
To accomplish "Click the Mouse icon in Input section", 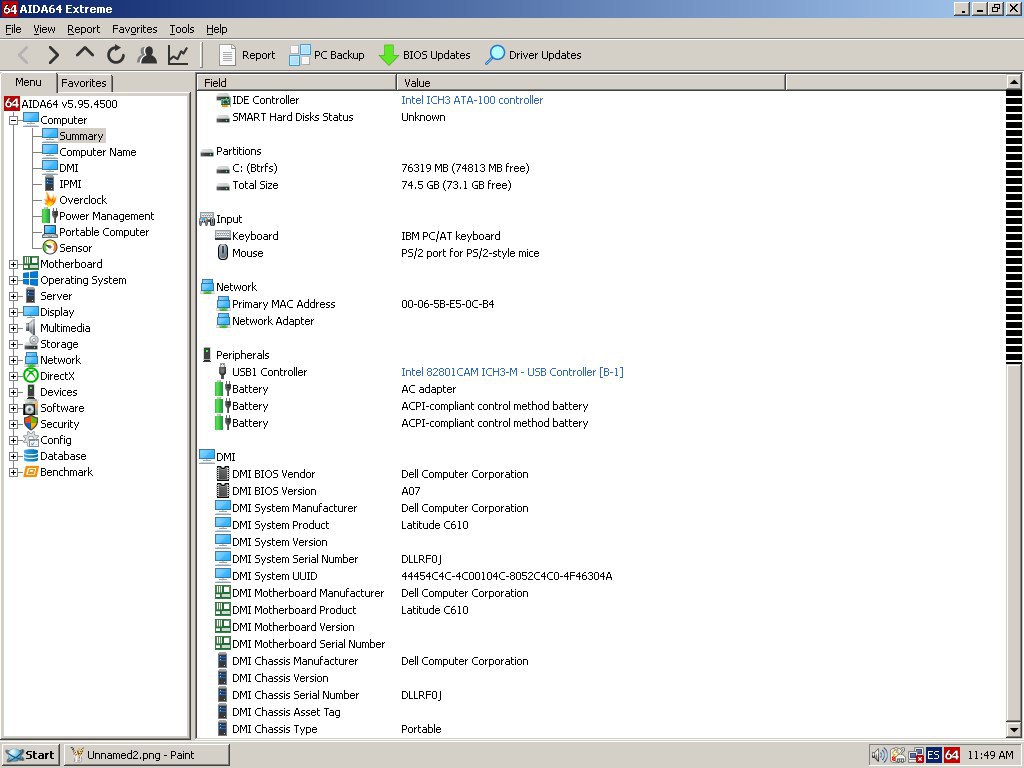I will (x=223, y=253).
